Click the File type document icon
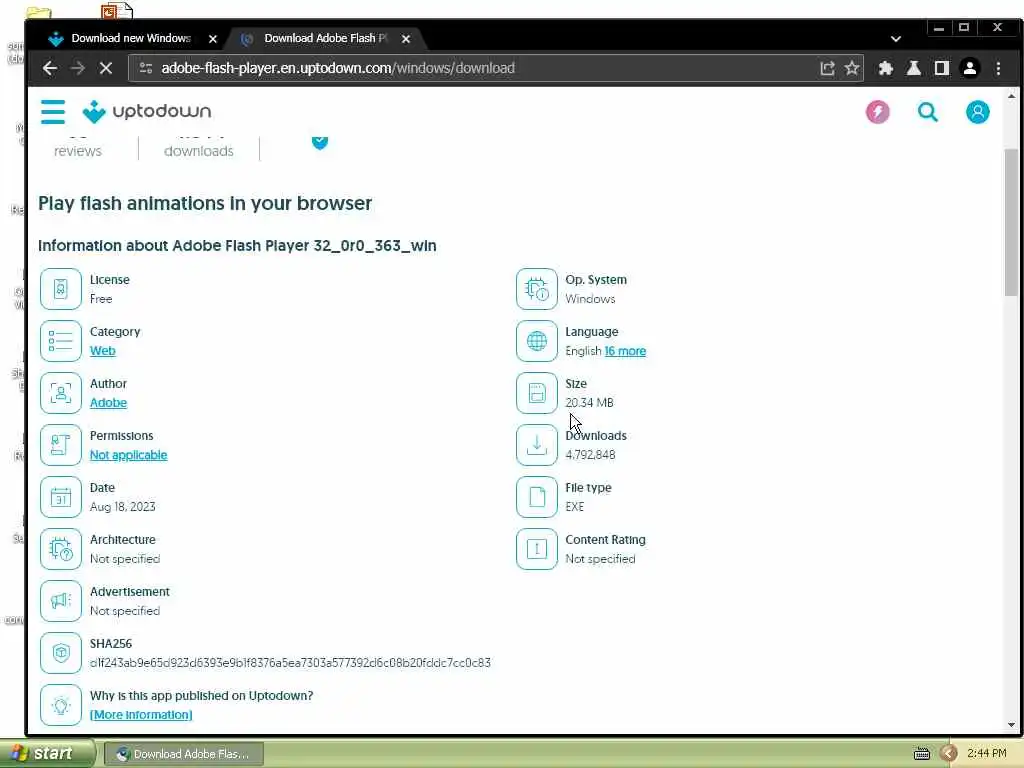1024x768 pixels. click(537, 497)
